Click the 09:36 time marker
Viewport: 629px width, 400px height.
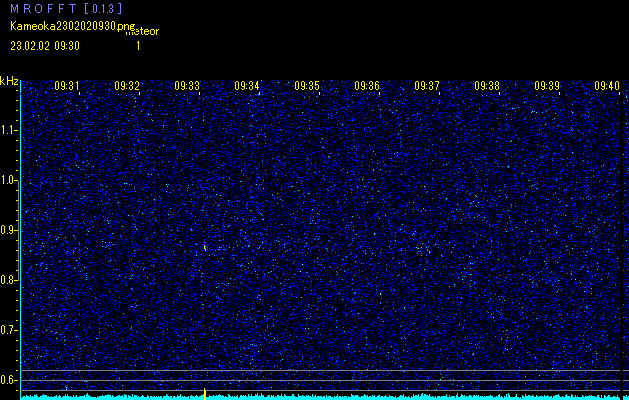367,86
